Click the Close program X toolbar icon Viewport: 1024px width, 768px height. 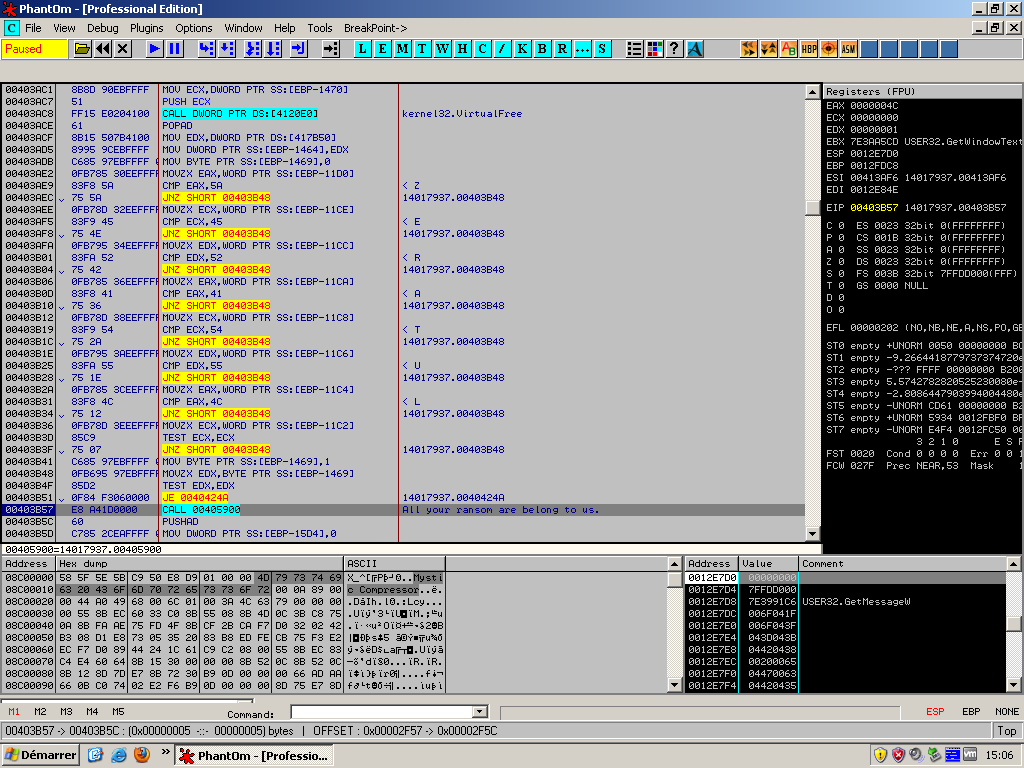(x=123, y=49)
